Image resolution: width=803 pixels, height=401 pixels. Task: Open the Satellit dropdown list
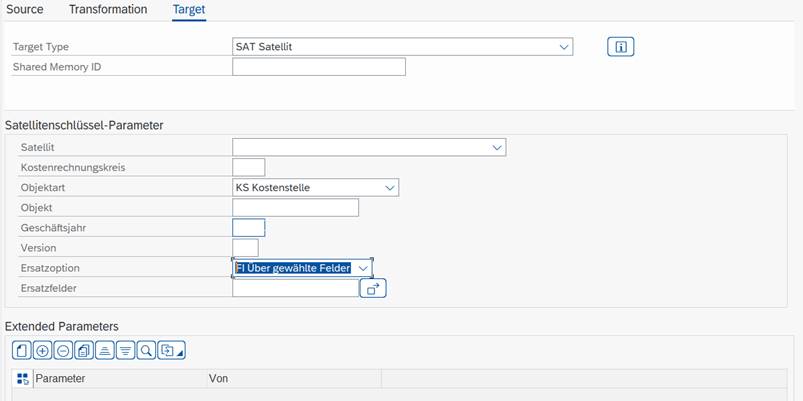[x=497, y=147]
